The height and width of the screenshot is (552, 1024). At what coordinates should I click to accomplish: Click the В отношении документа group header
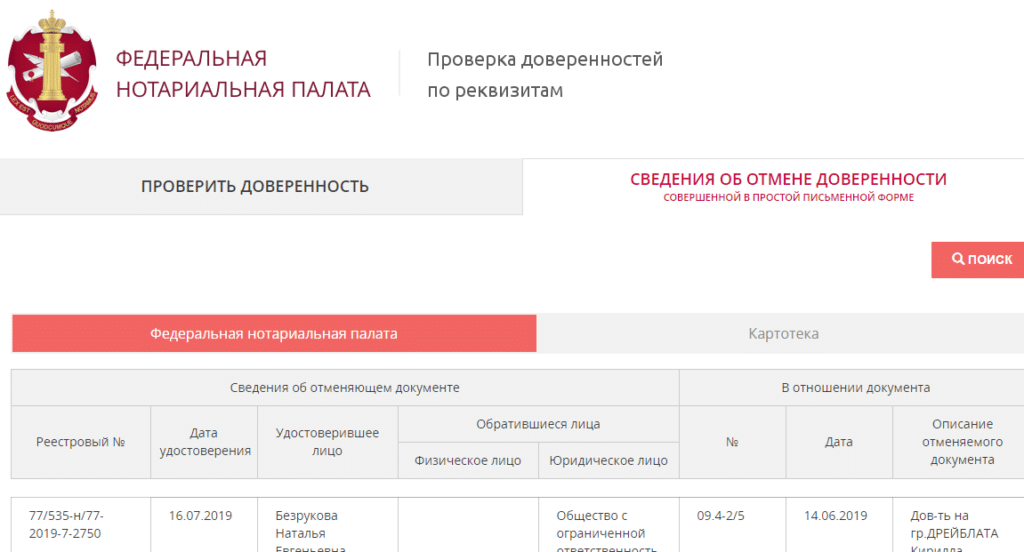pos(855,388)
